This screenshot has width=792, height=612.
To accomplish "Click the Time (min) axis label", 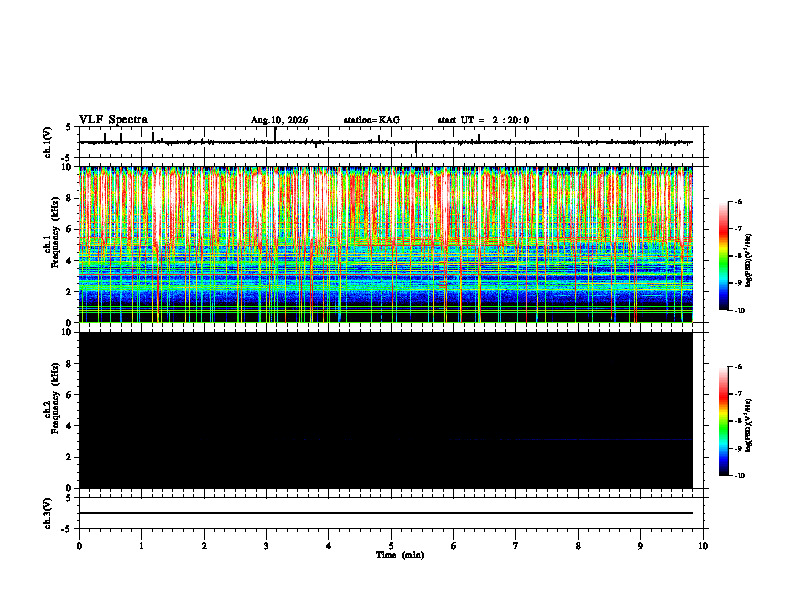I will 400,555.
